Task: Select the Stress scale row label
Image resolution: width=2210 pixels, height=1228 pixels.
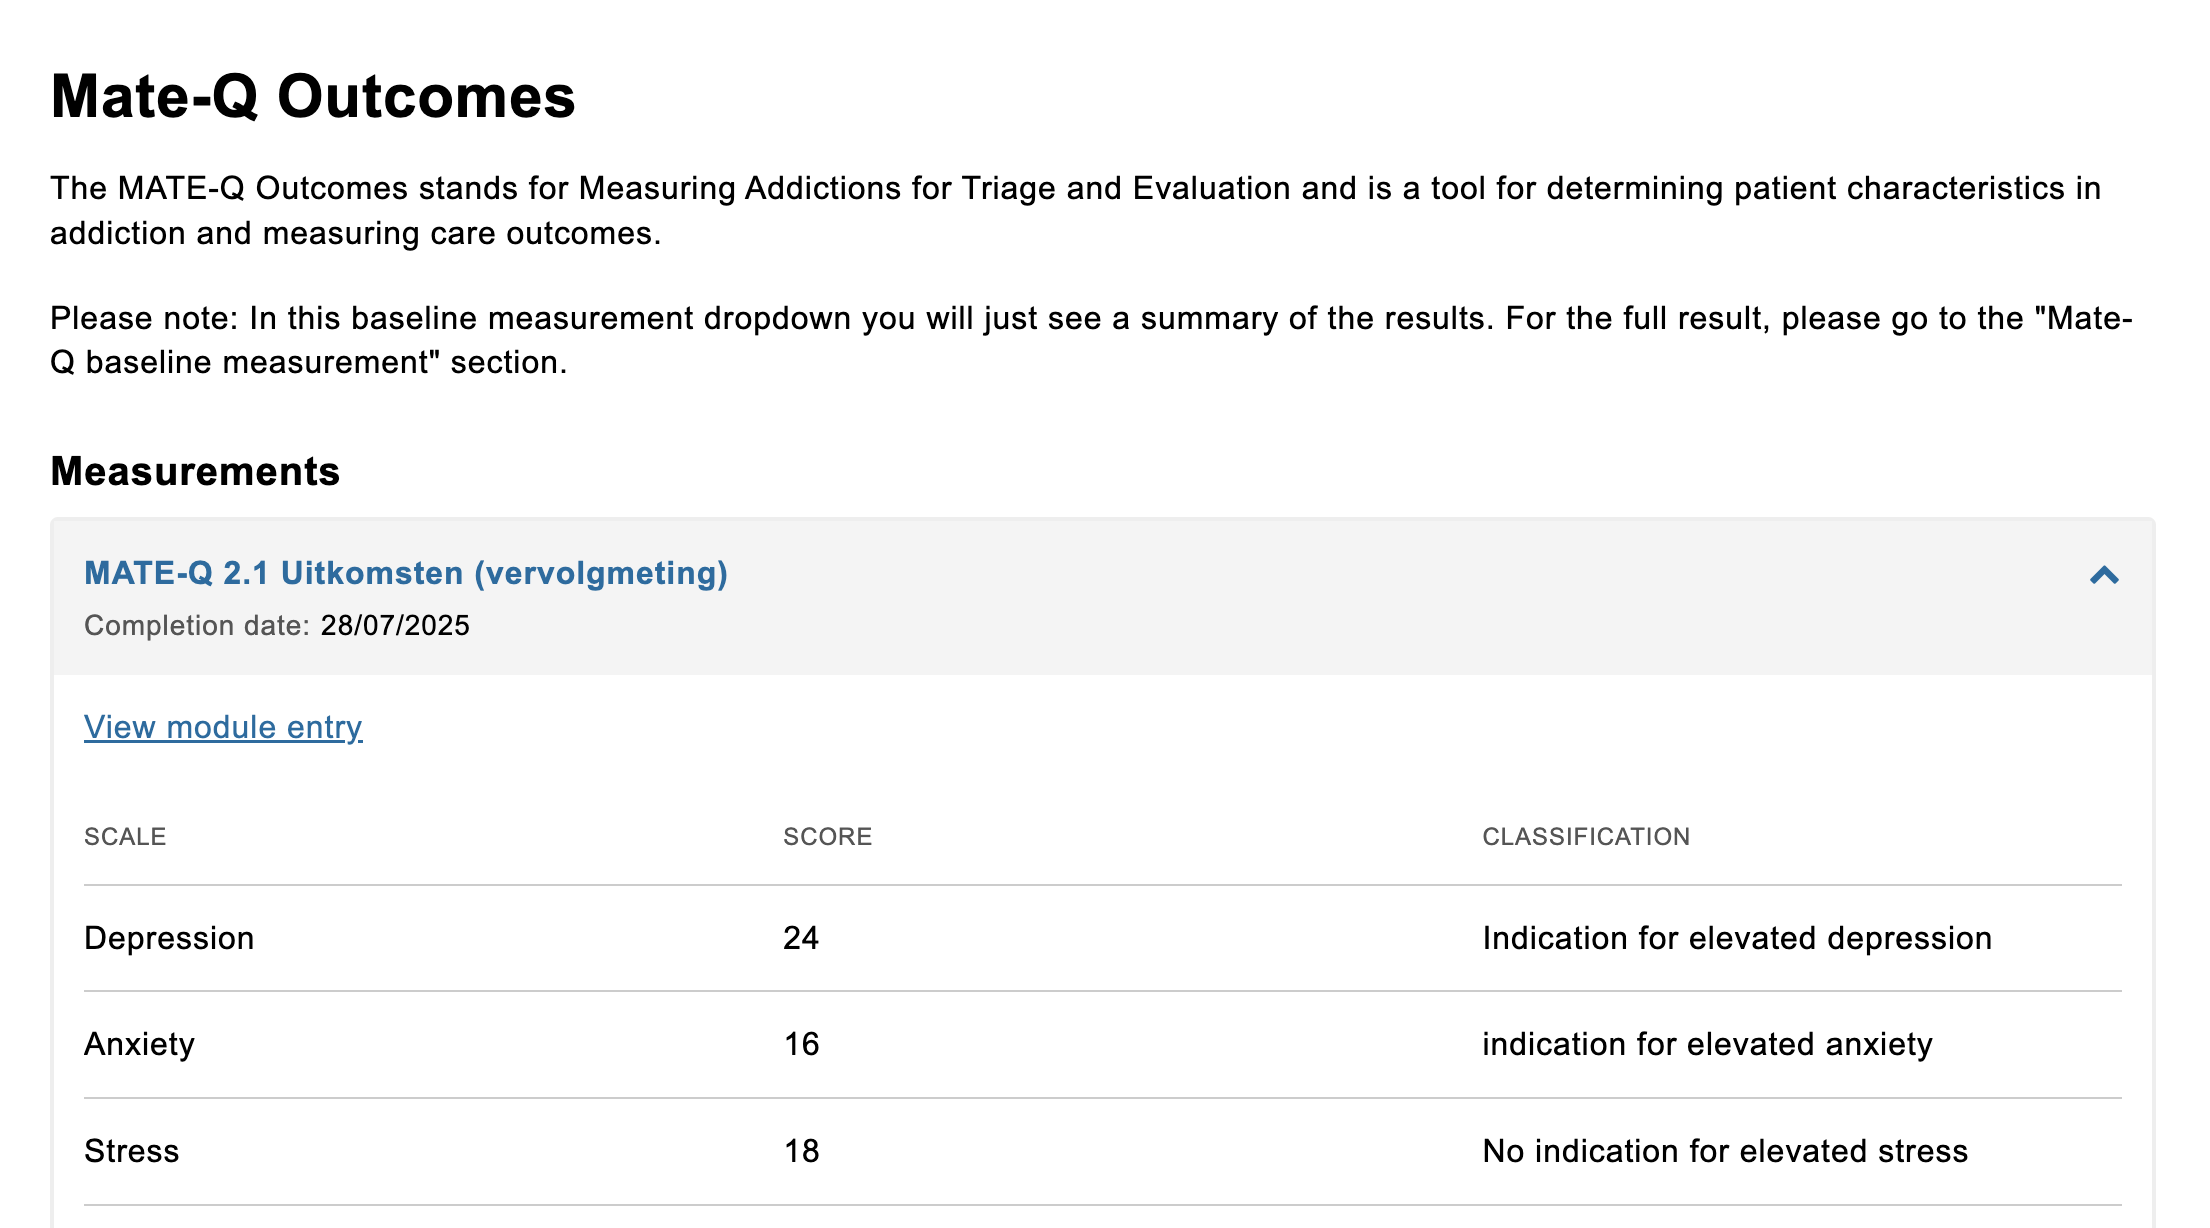Action: click(131, 1151)
